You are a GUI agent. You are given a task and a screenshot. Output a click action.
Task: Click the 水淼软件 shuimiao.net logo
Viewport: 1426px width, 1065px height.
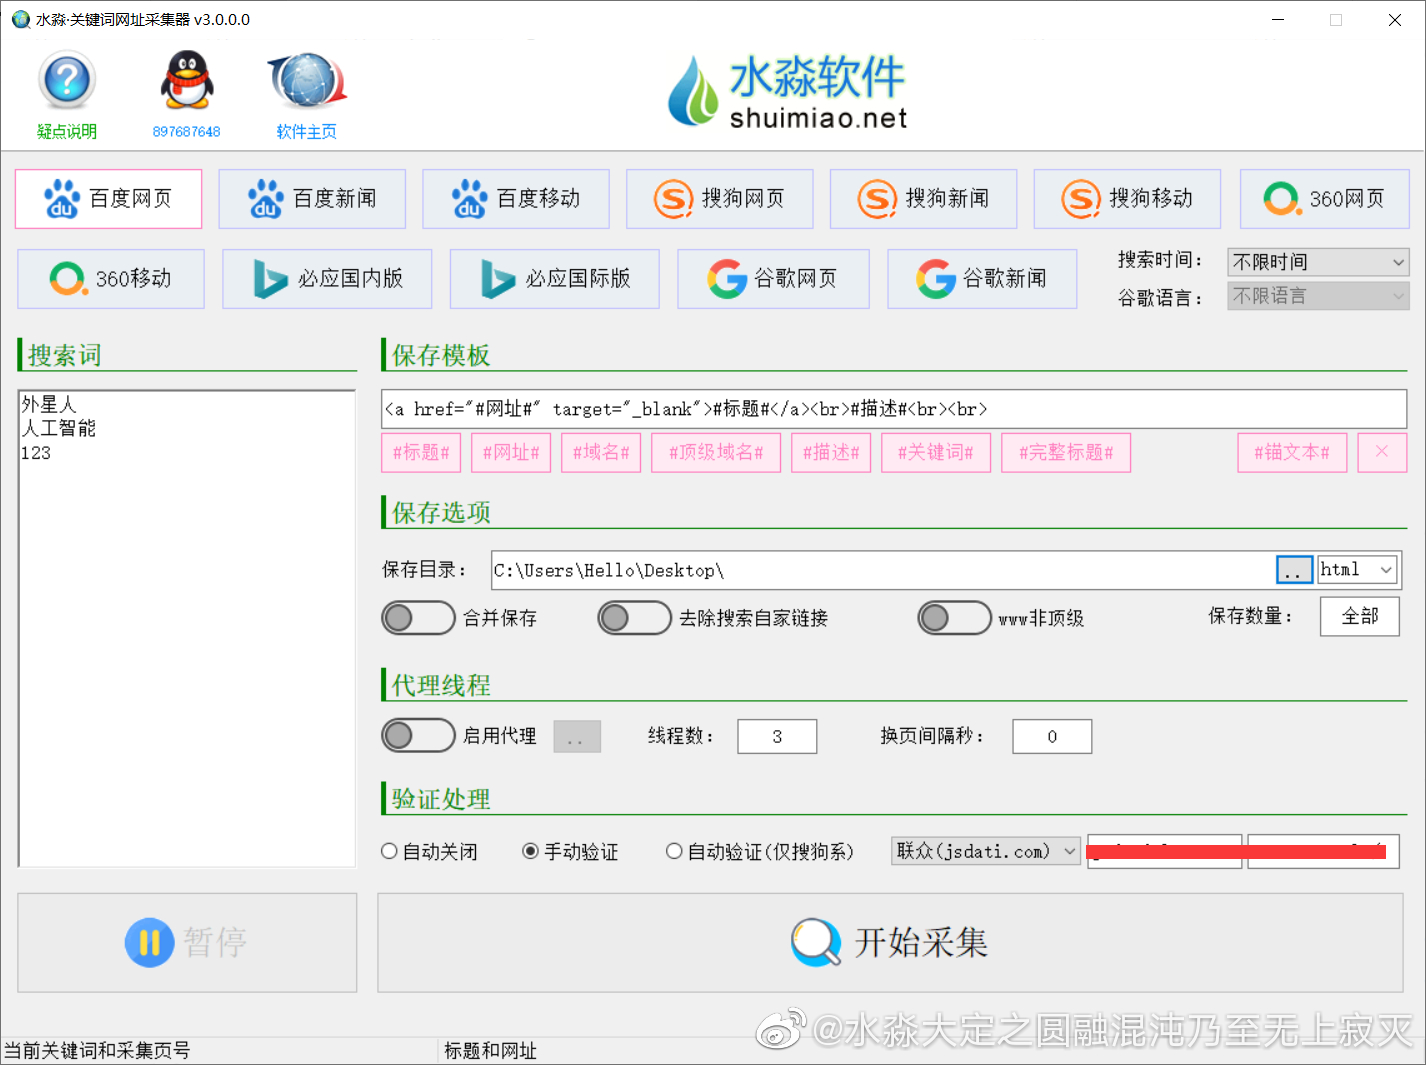point(788,92)
